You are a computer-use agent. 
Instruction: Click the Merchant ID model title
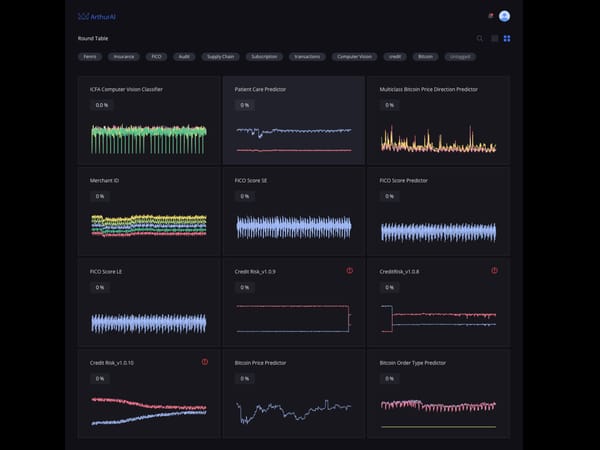105,180
